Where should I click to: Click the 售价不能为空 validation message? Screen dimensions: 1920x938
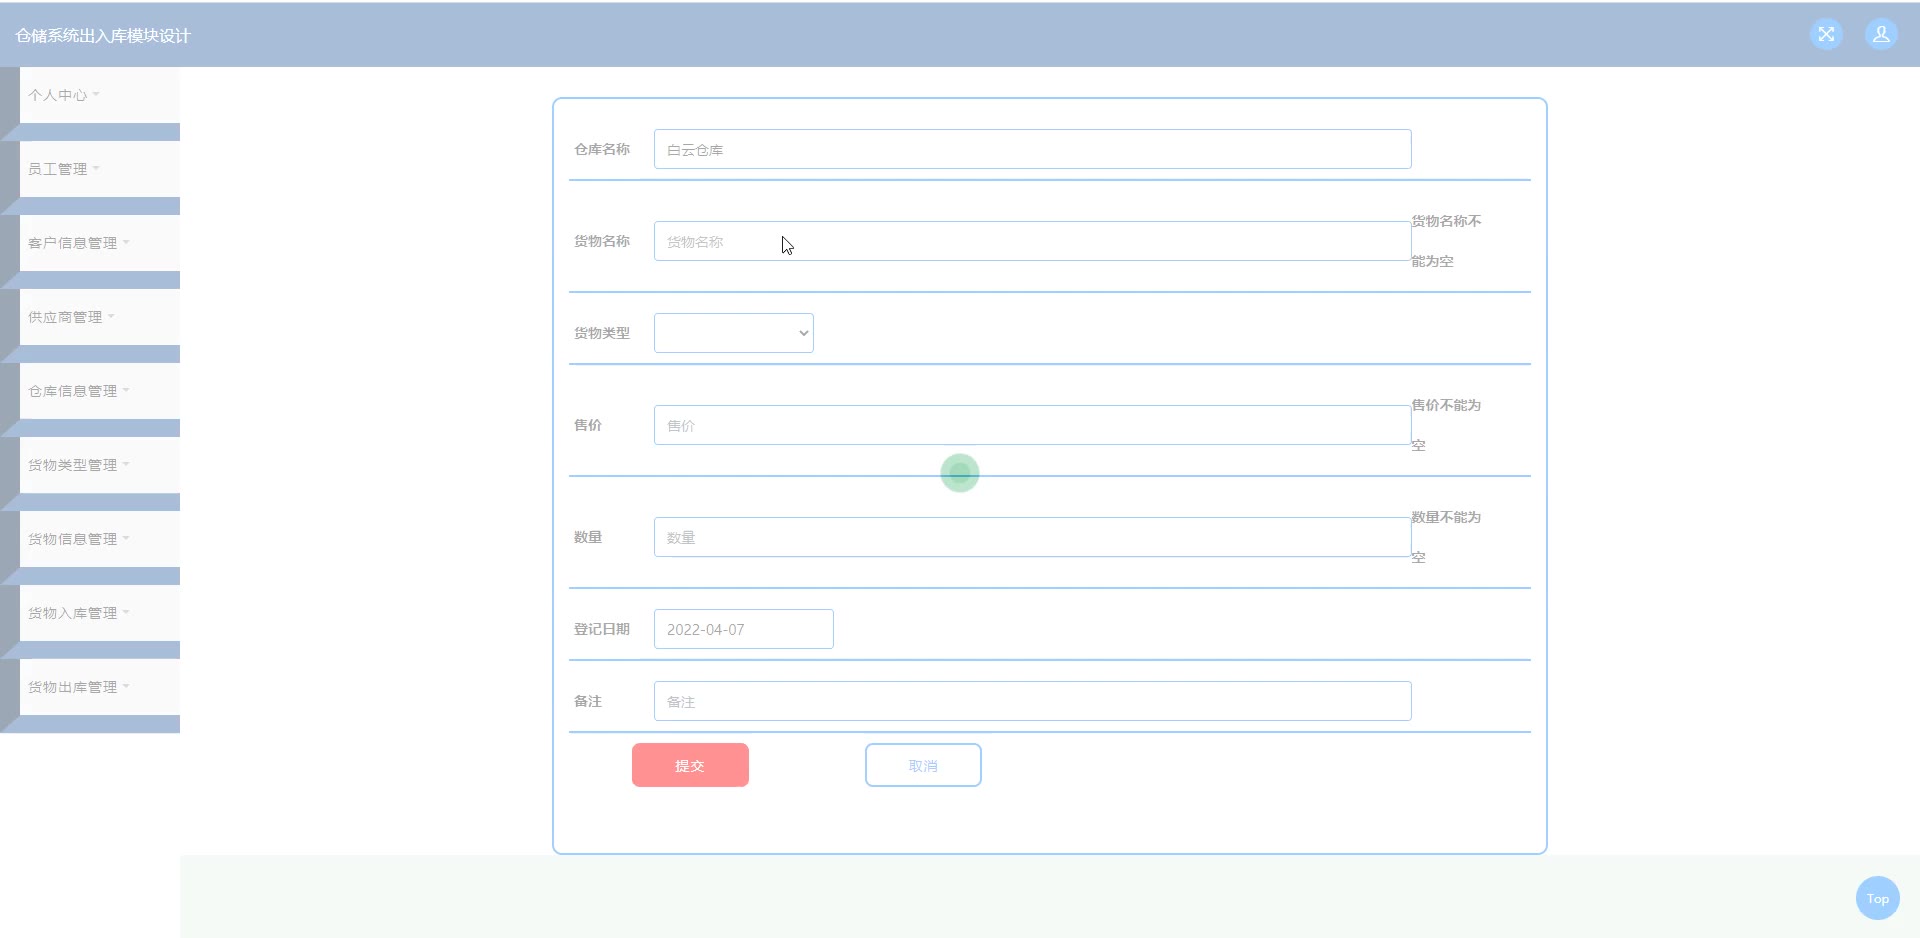click(1446, 425)
